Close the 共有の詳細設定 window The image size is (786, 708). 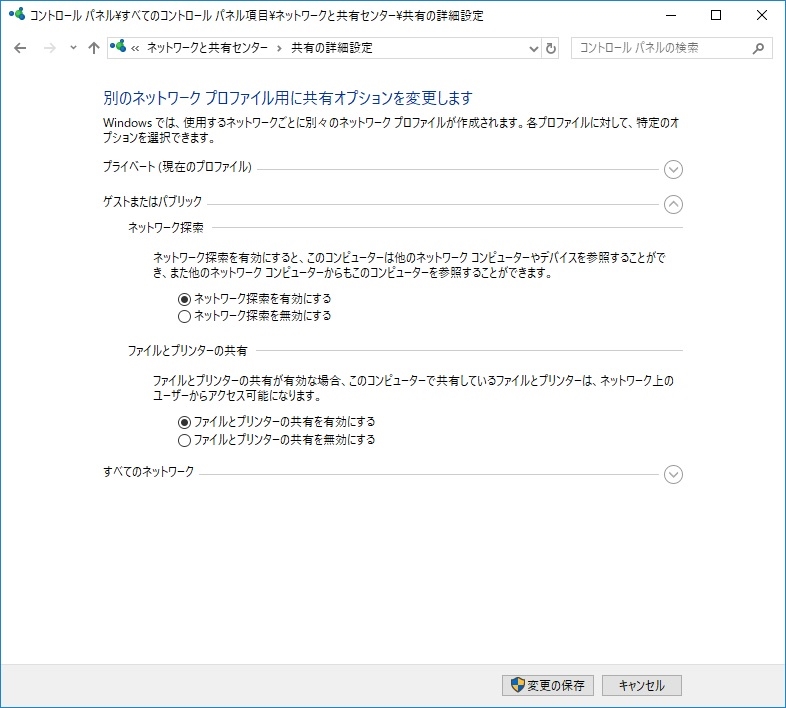(761, 15)
